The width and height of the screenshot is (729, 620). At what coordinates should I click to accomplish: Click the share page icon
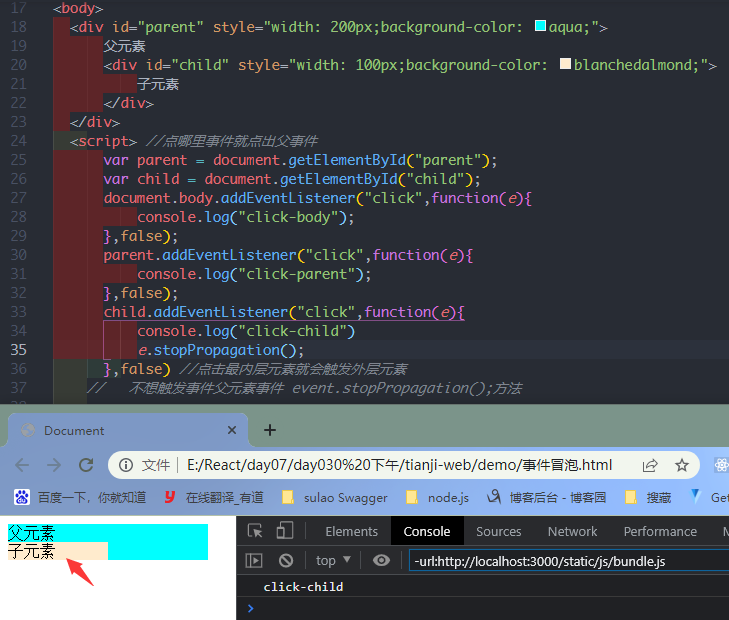pos(650,465)
